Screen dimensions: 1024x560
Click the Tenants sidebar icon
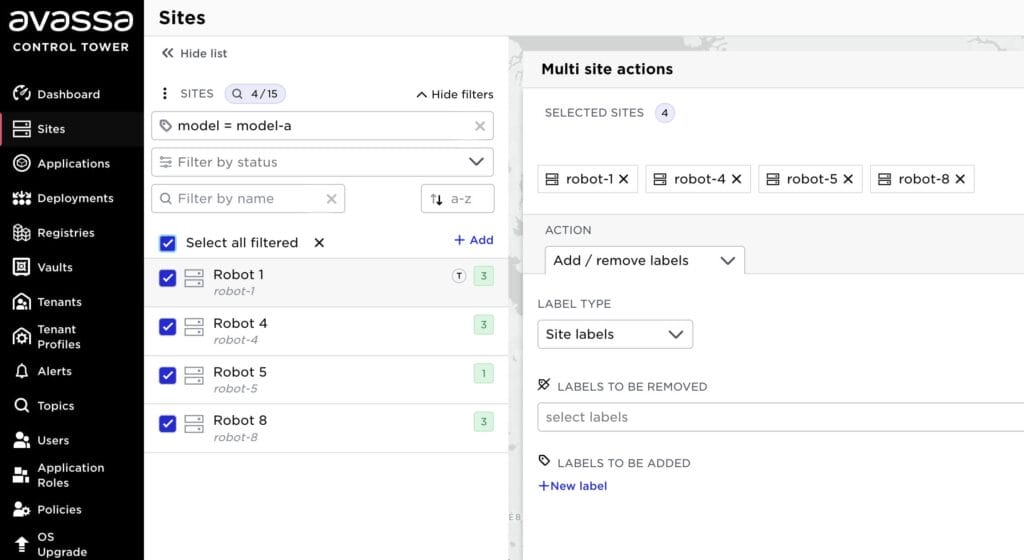22,302
